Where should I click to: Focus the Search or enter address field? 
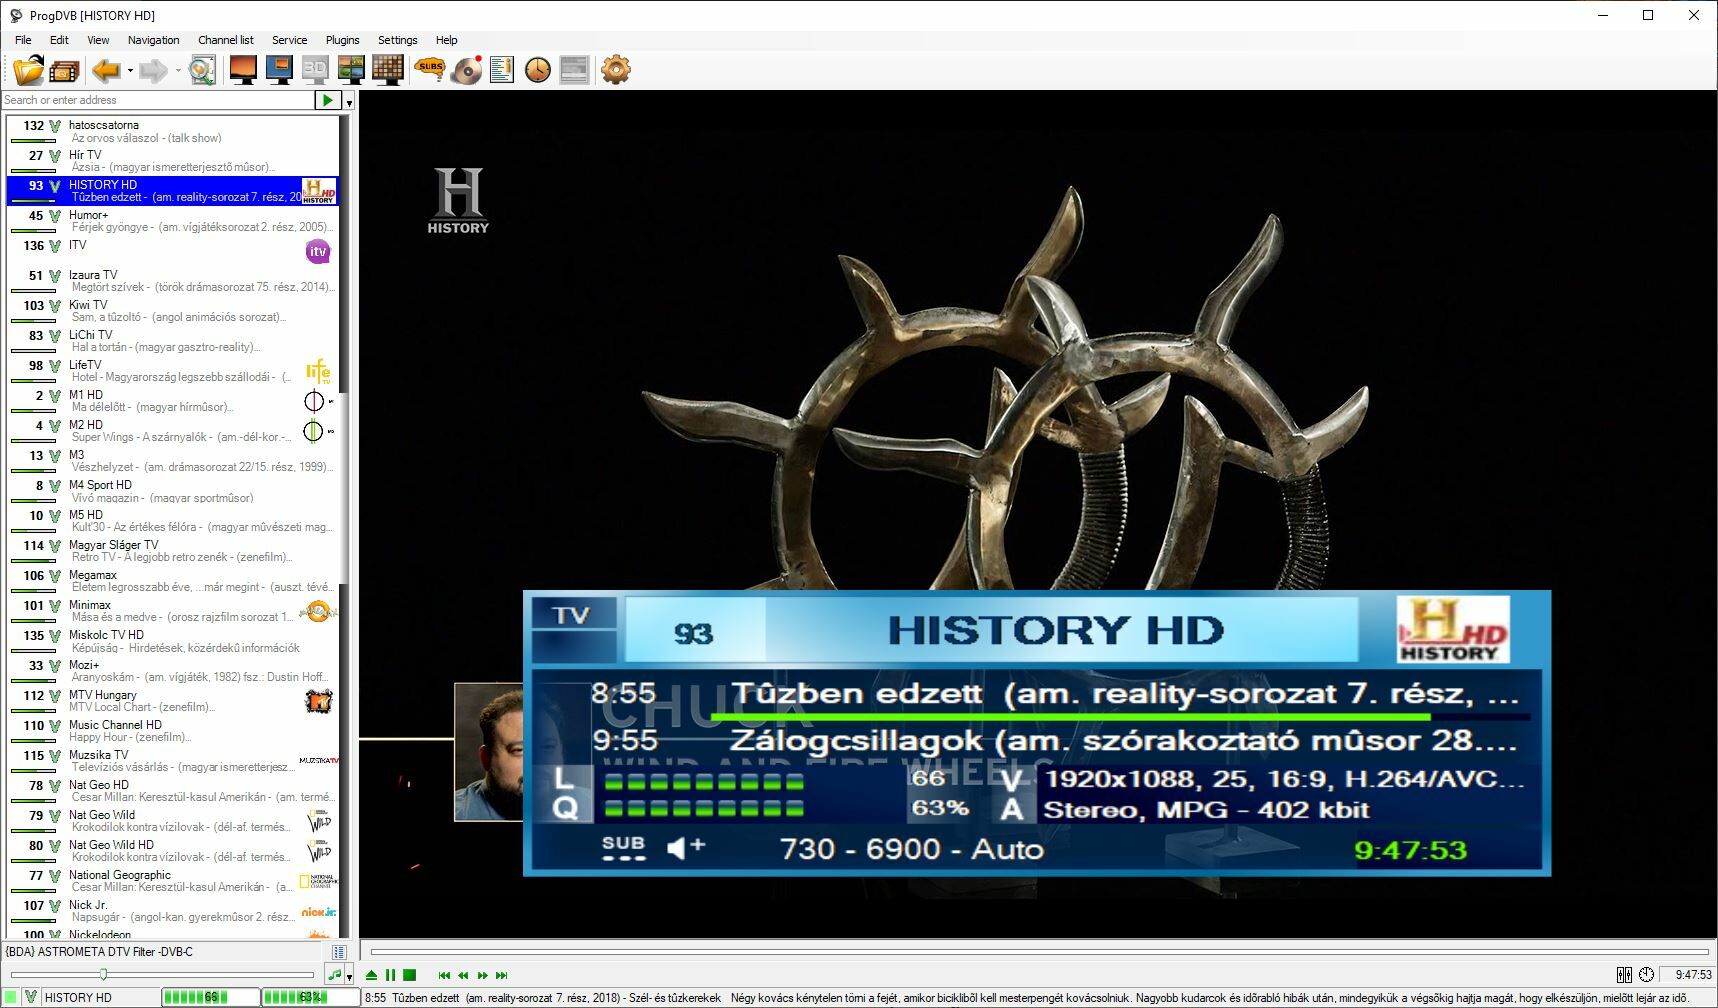point(158,100)
